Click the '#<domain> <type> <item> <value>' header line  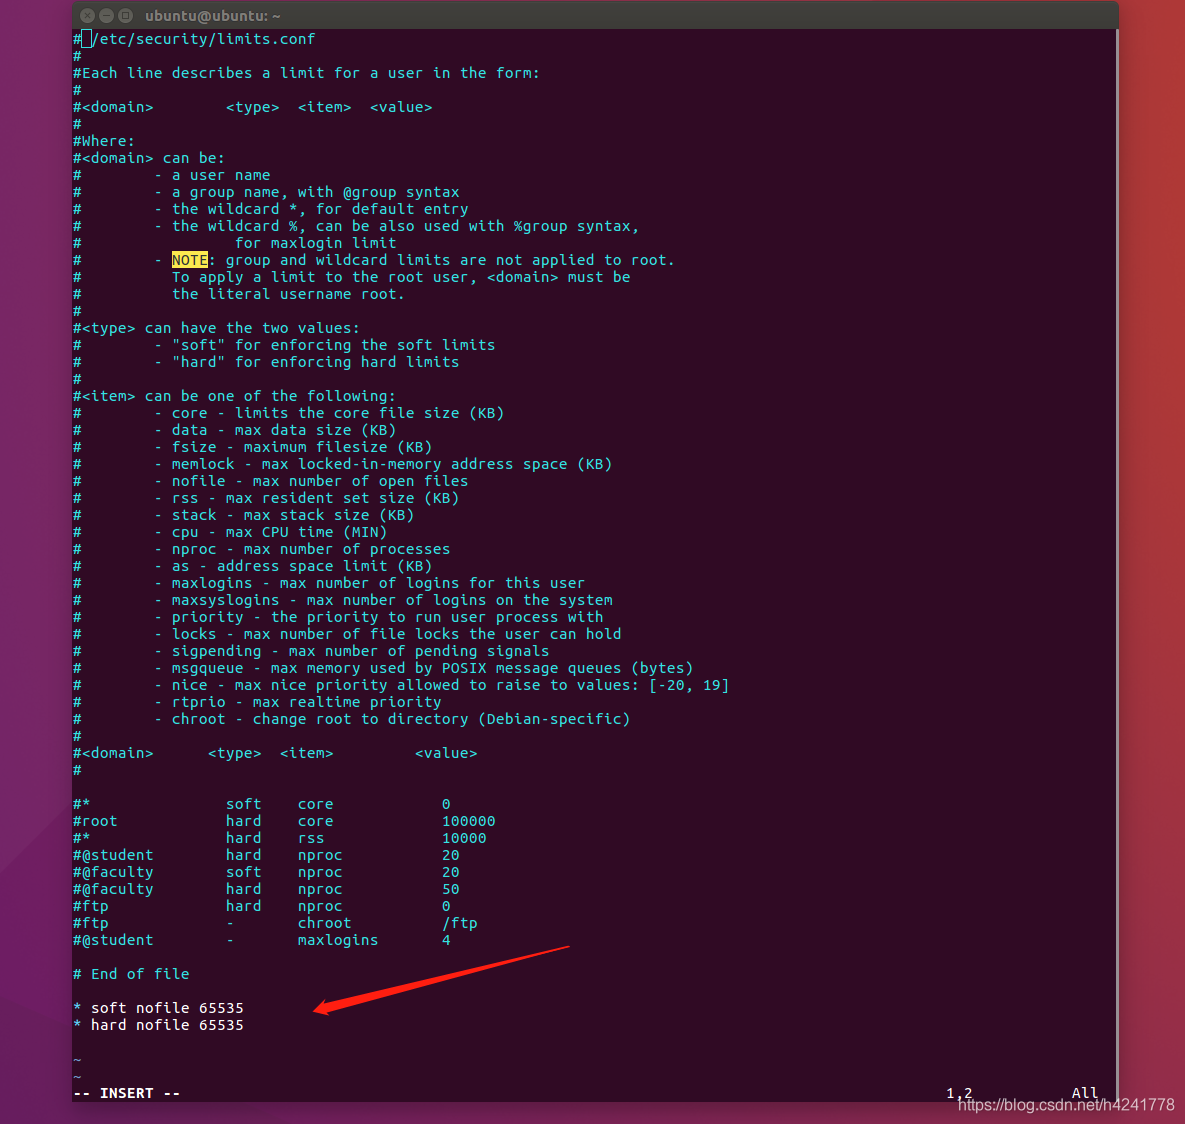253,106
